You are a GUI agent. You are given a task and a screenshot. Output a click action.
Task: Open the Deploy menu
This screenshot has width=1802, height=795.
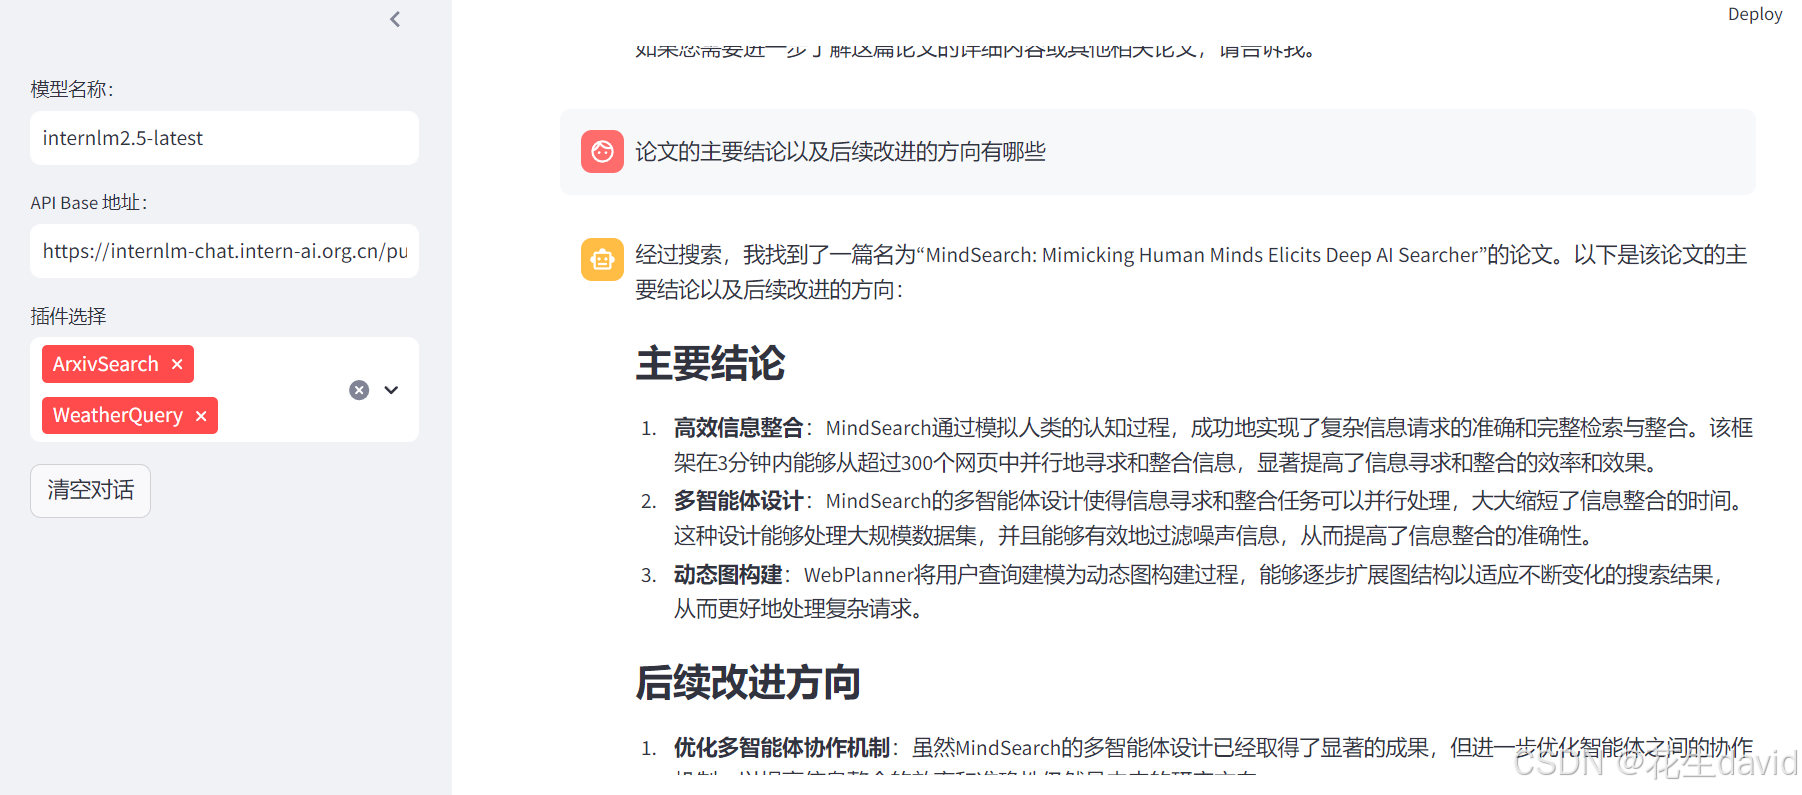coord(1755,14)
